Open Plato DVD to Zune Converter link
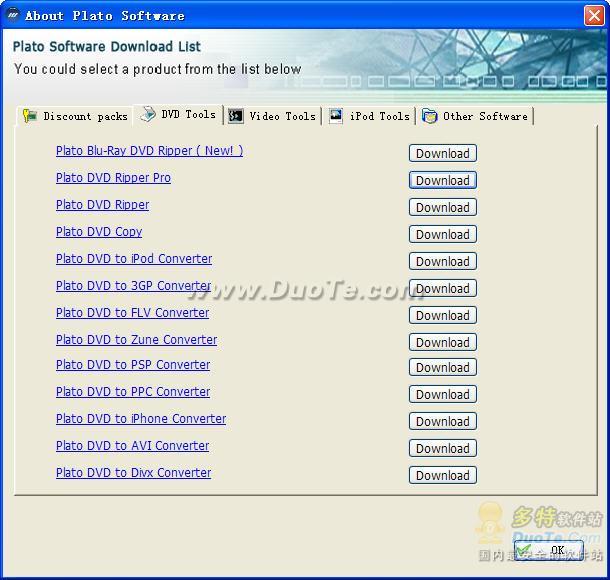Viewport: 610px width, 580px height. point(136,340)
